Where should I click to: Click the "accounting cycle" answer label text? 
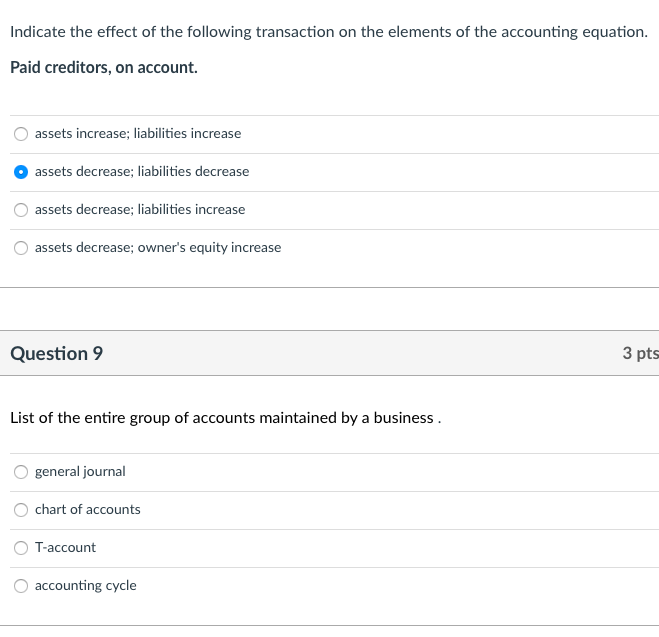[x=86, y=586]
